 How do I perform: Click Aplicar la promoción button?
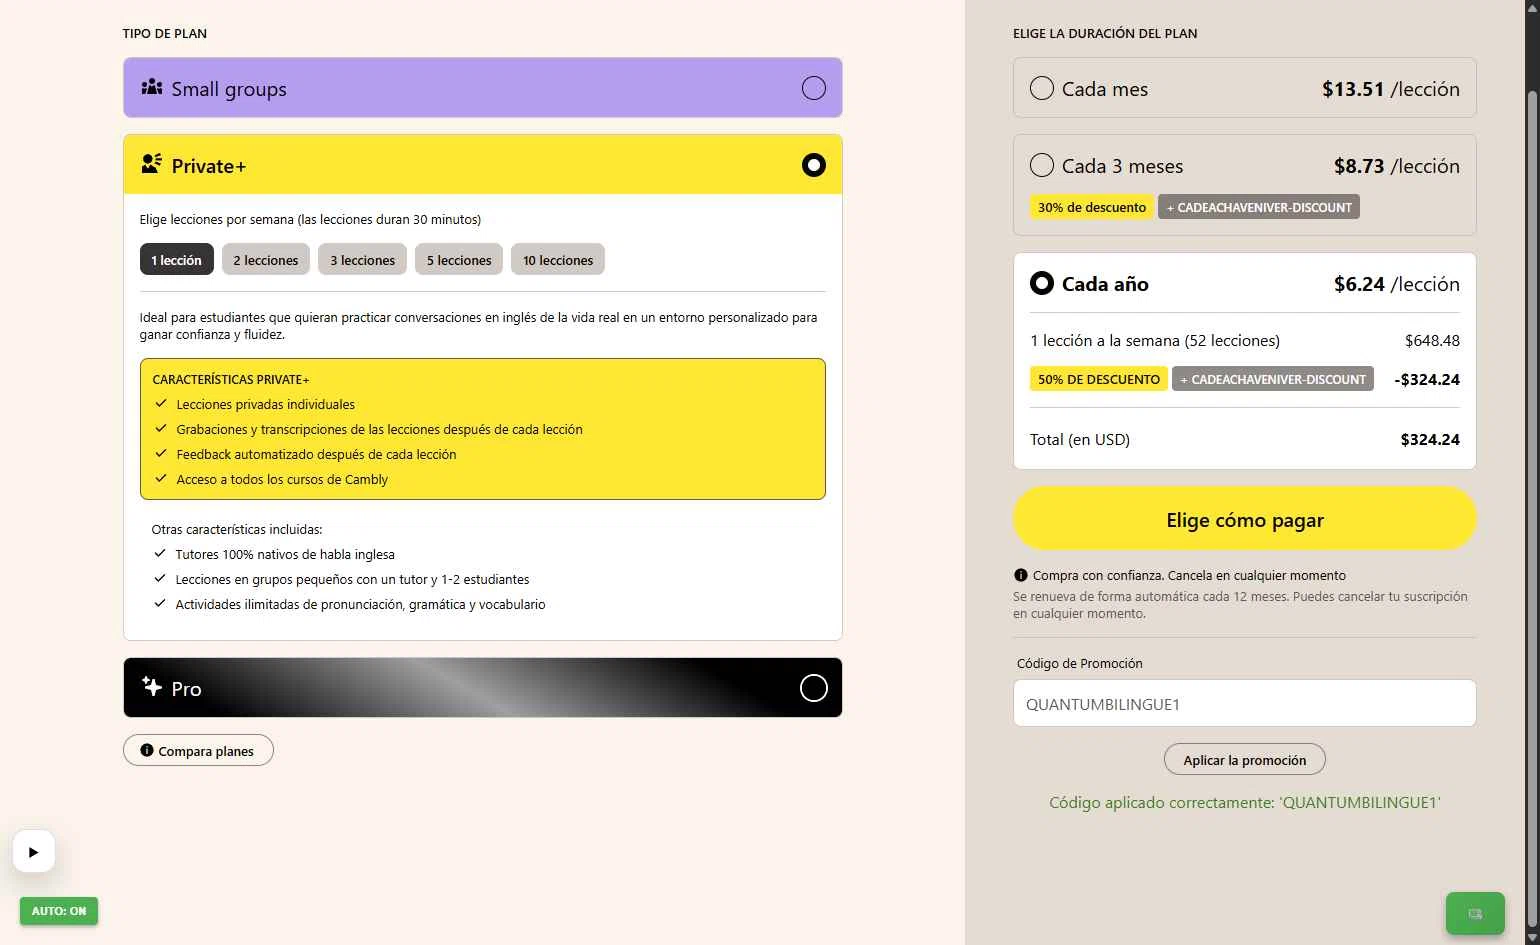[1245, 759]
